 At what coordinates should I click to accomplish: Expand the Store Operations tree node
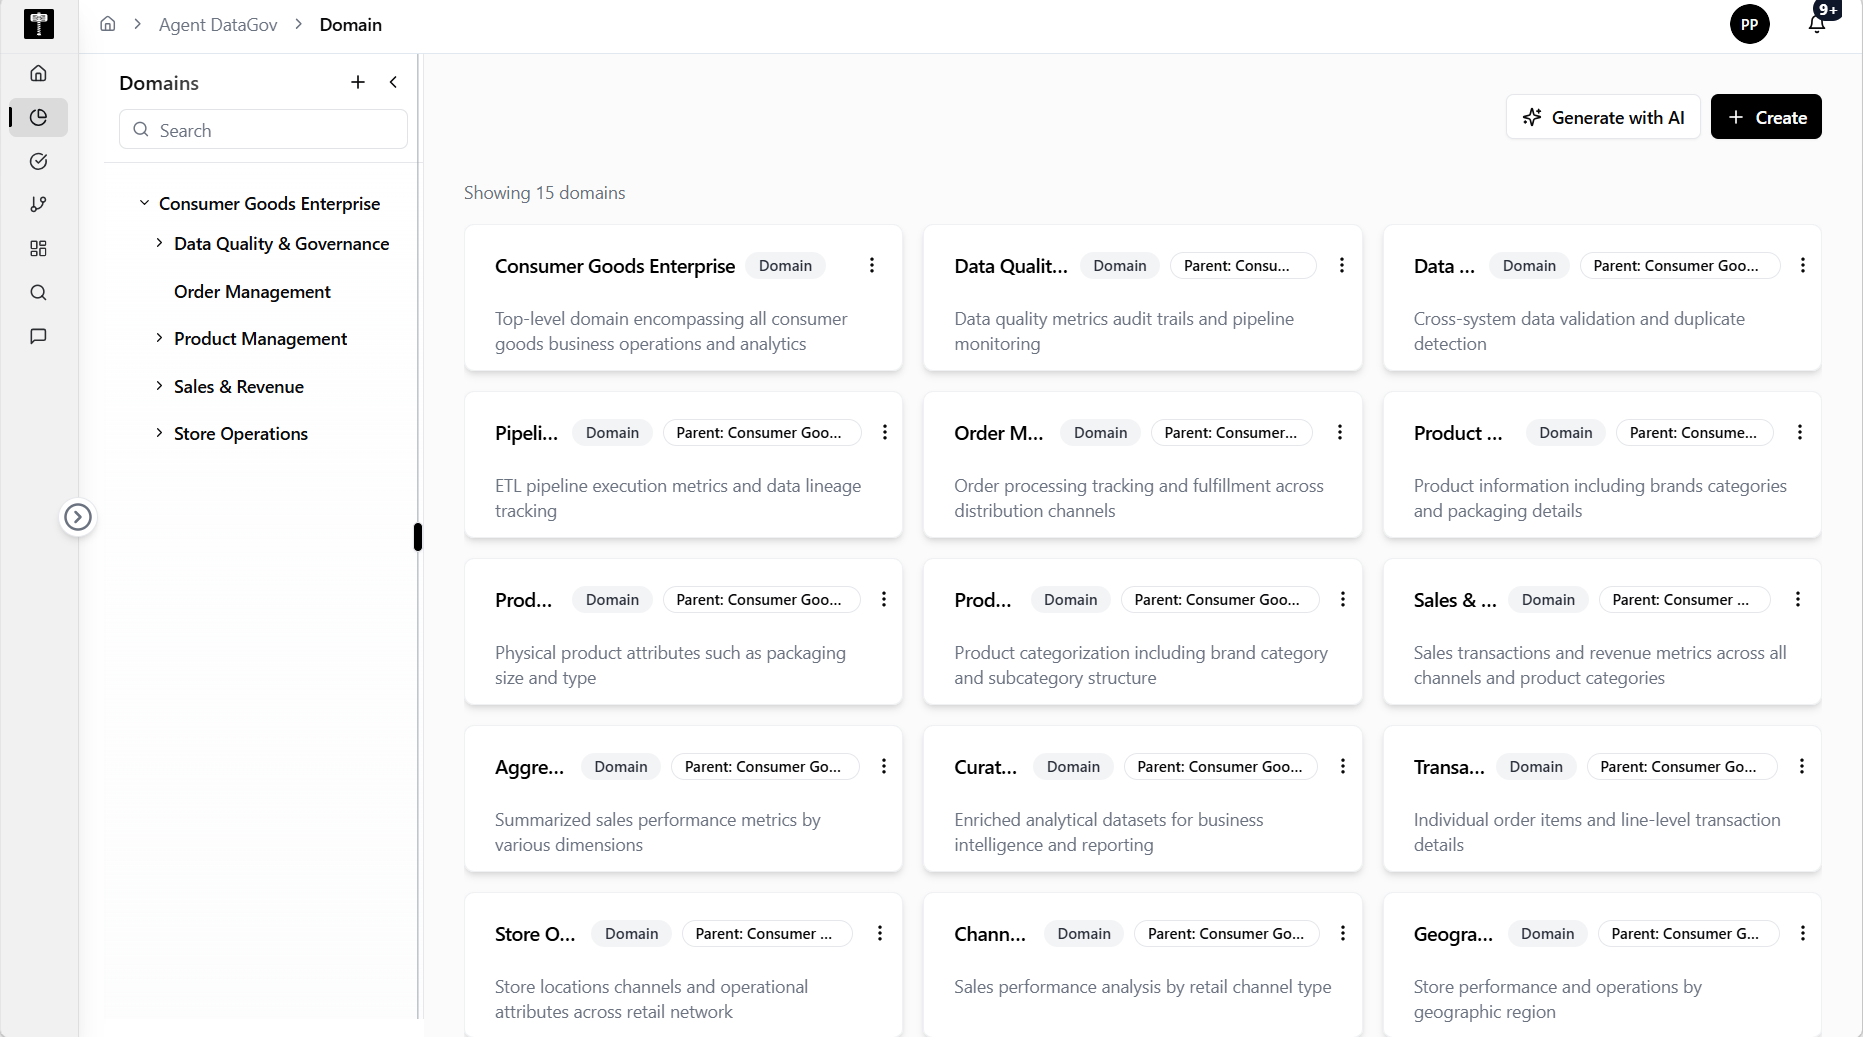point(159,433)
